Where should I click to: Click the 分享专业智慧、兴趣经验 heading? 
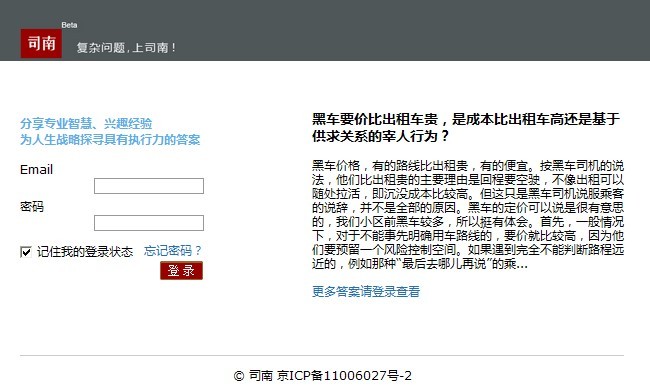[x=86, y=124]
